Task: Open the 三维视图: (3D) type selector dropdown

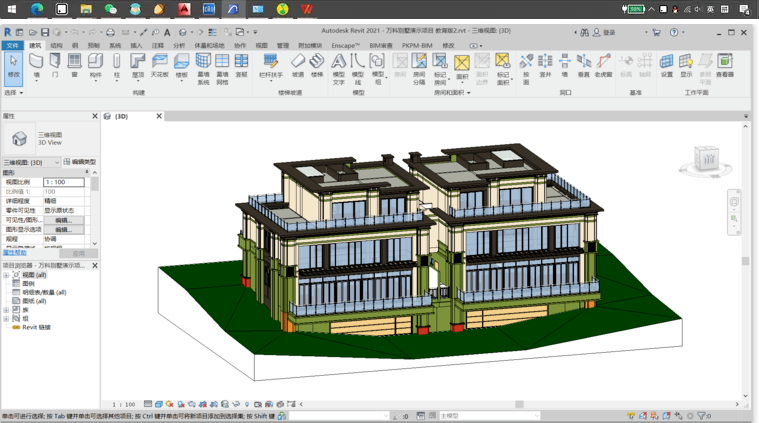Action: 32,162
